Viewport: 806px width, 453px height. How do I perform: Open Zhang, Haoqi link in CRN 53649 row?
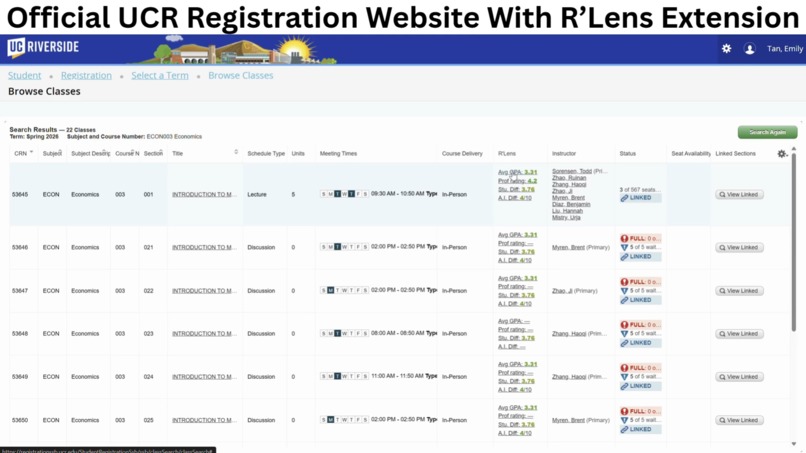tap(569, 377)
